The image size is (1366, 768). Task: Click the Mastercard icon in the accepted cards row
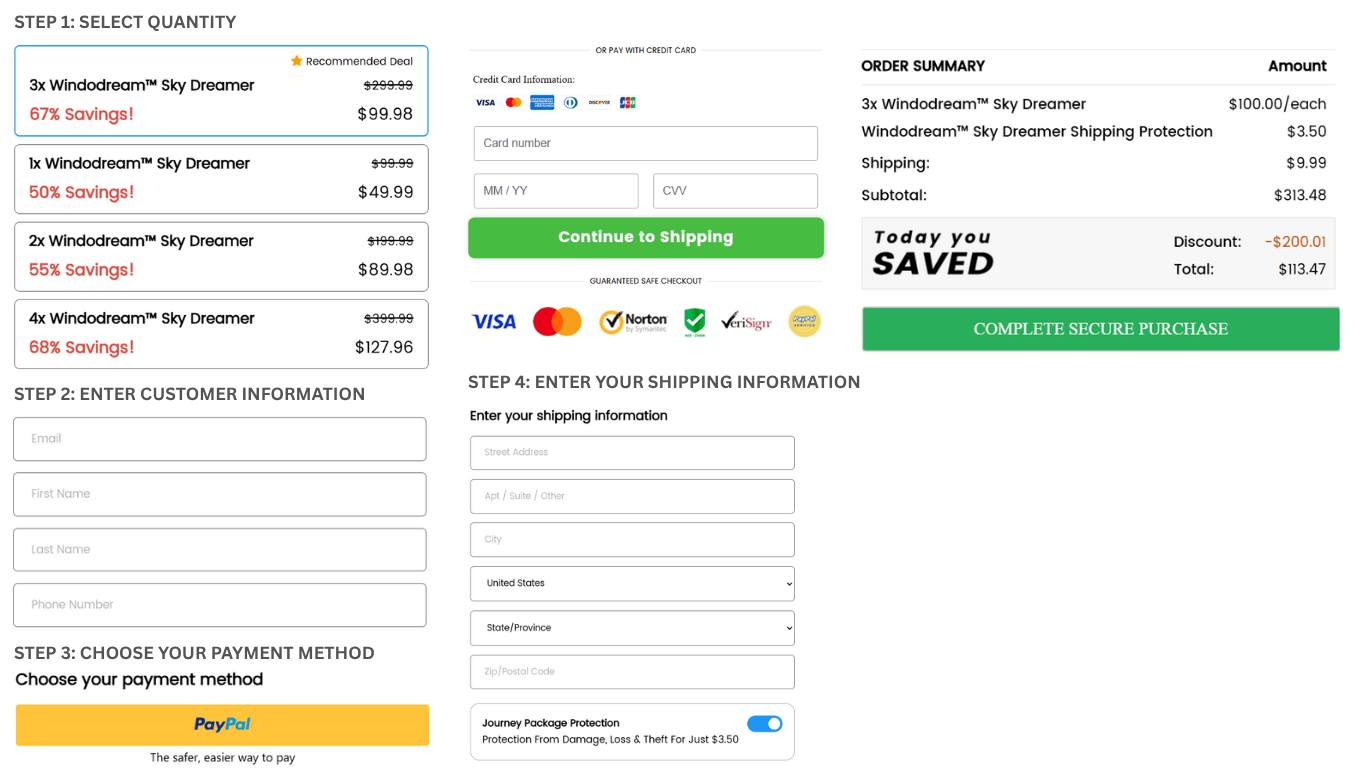tap(513, 102)
